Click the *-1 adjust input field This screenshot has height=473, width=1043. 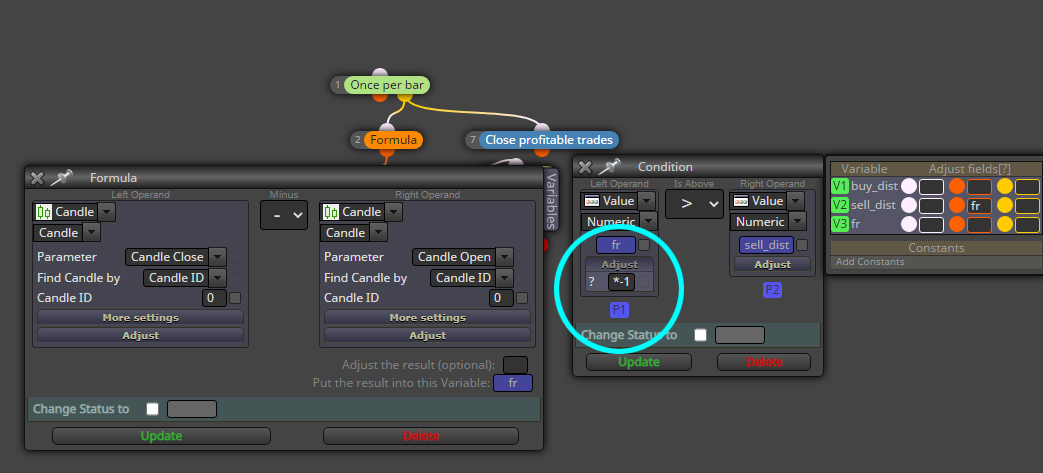coord(622,282)
